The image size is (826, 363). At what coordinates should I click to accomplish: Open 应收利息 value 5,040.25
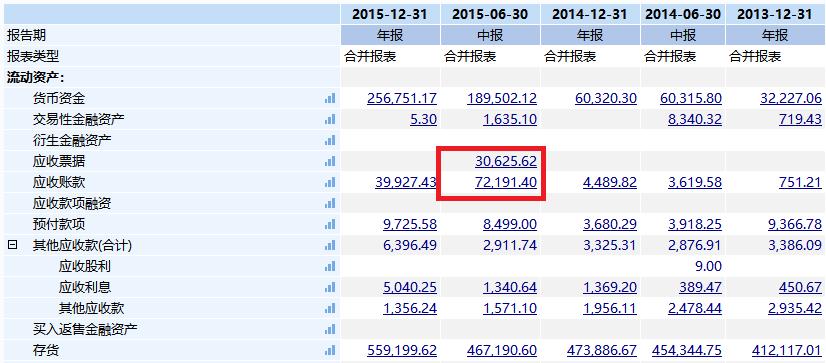click(410, 288)
